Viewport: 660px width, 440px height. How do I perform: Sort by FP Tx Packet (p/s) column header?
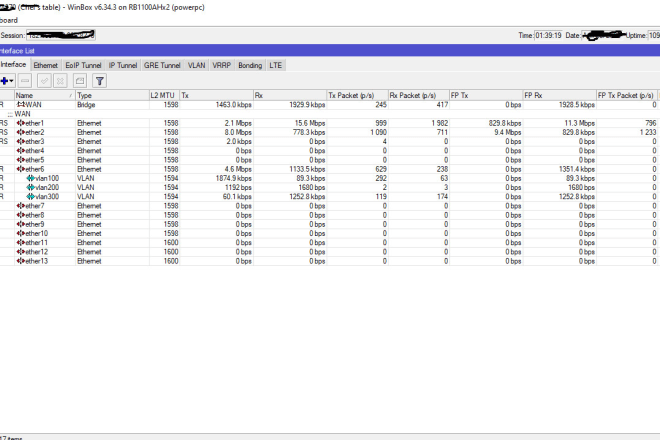627,96
